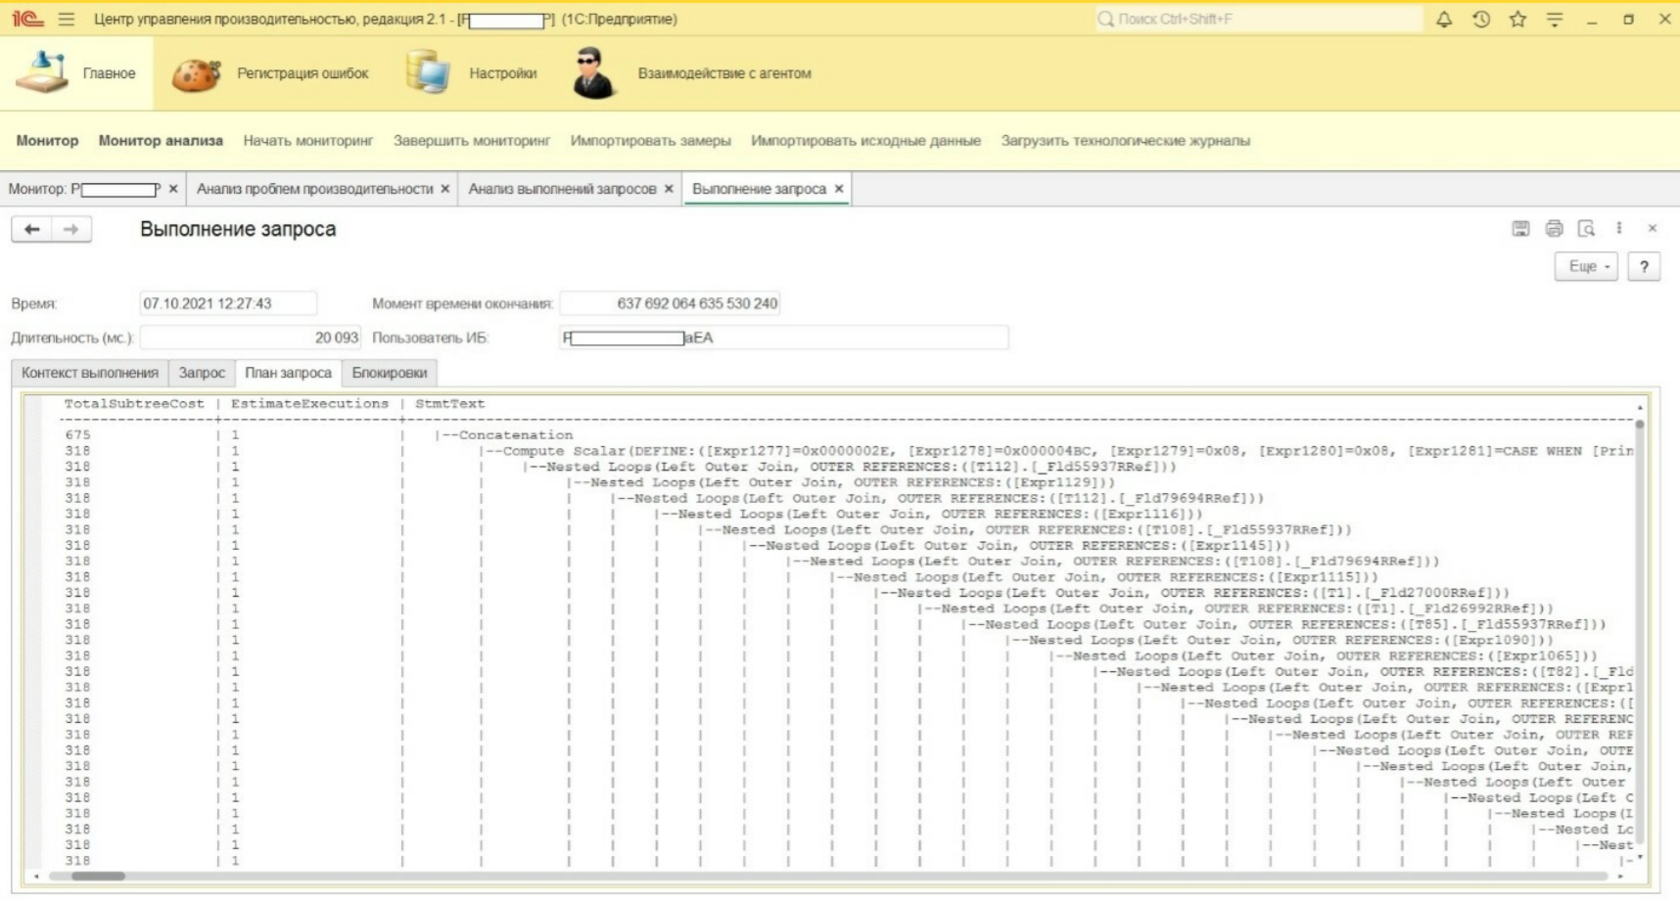
Task: Click Загрузить технологические журналы
Action: coord(1126,141)
